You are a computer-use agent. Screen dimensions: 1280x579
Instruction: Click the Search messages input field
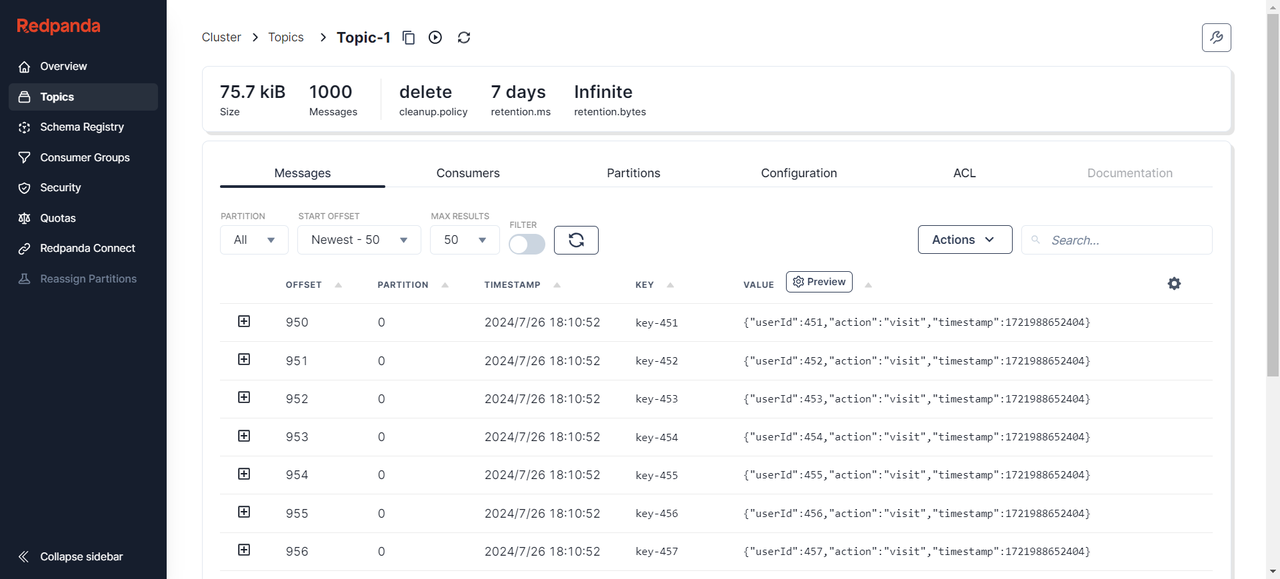click(x=1117, y=240)
